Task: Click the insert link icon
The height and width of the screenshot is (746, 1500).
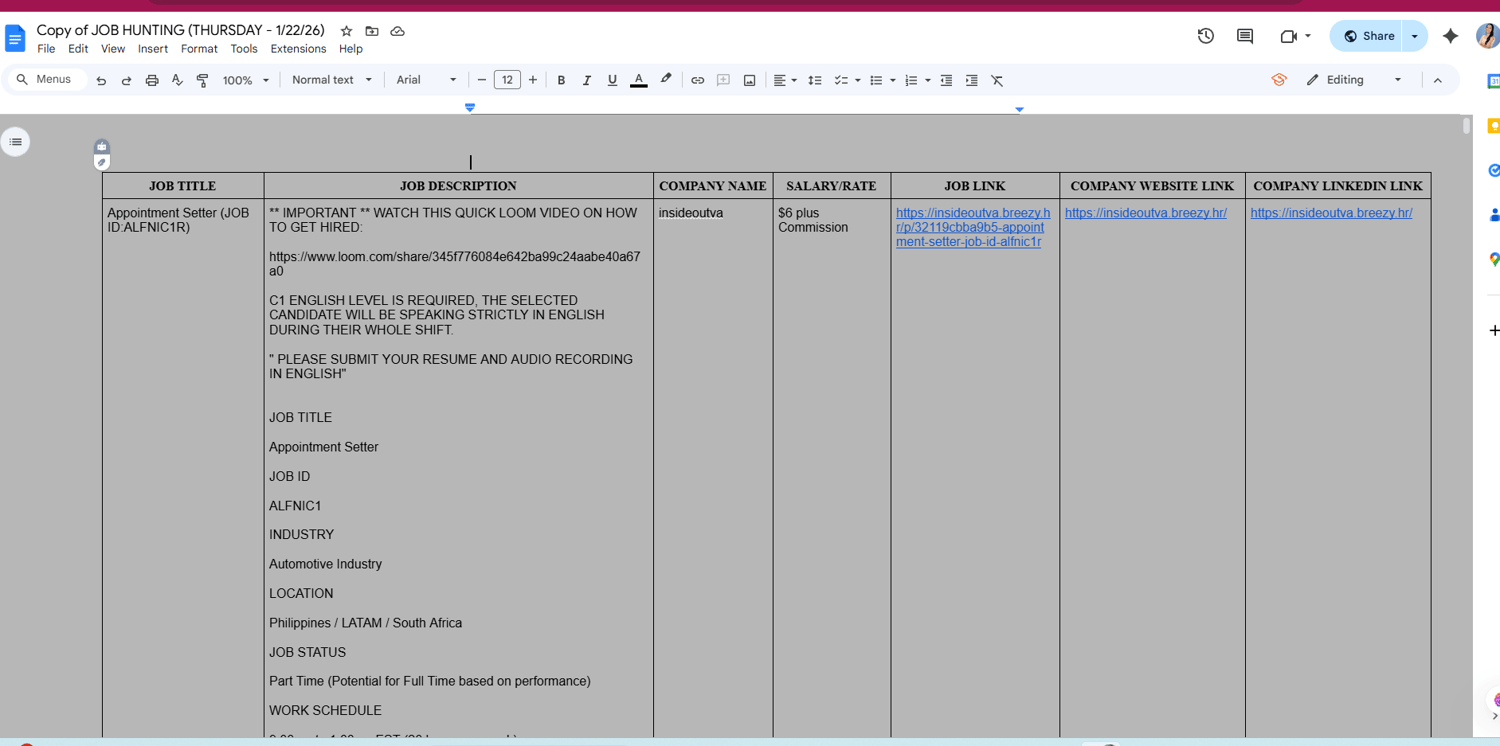Action: (697, 80)
